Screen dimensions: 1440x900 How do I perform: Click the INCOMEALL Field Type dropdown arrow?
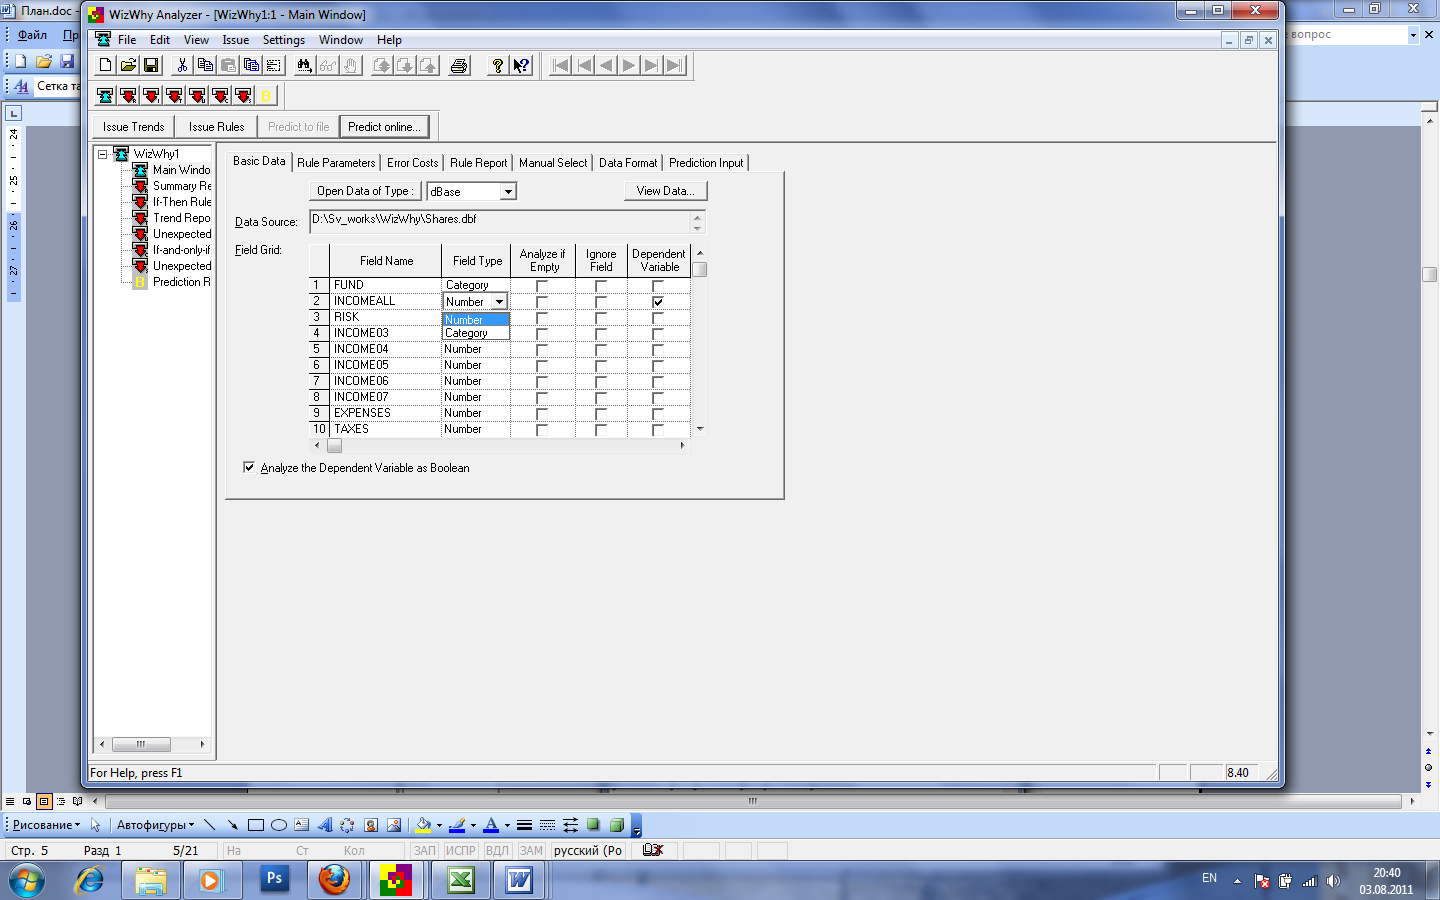tap(499, 302)
